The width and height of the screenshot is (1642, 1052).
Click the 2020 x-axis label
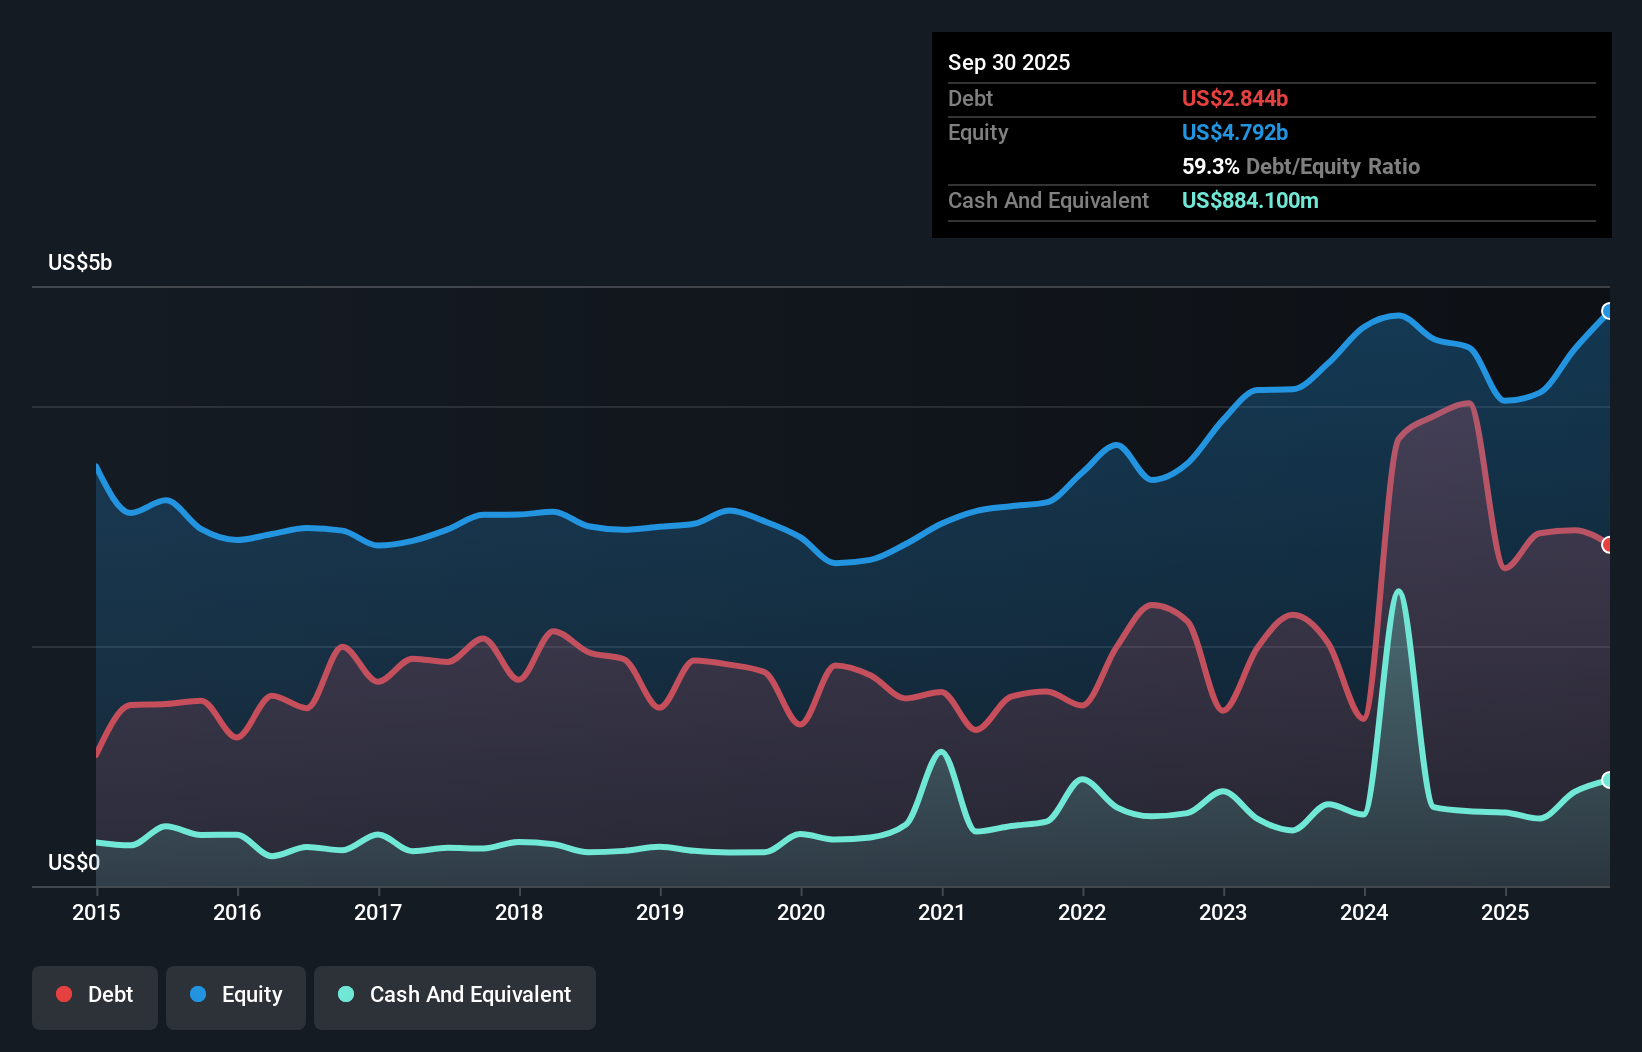(x=801, y=912)
